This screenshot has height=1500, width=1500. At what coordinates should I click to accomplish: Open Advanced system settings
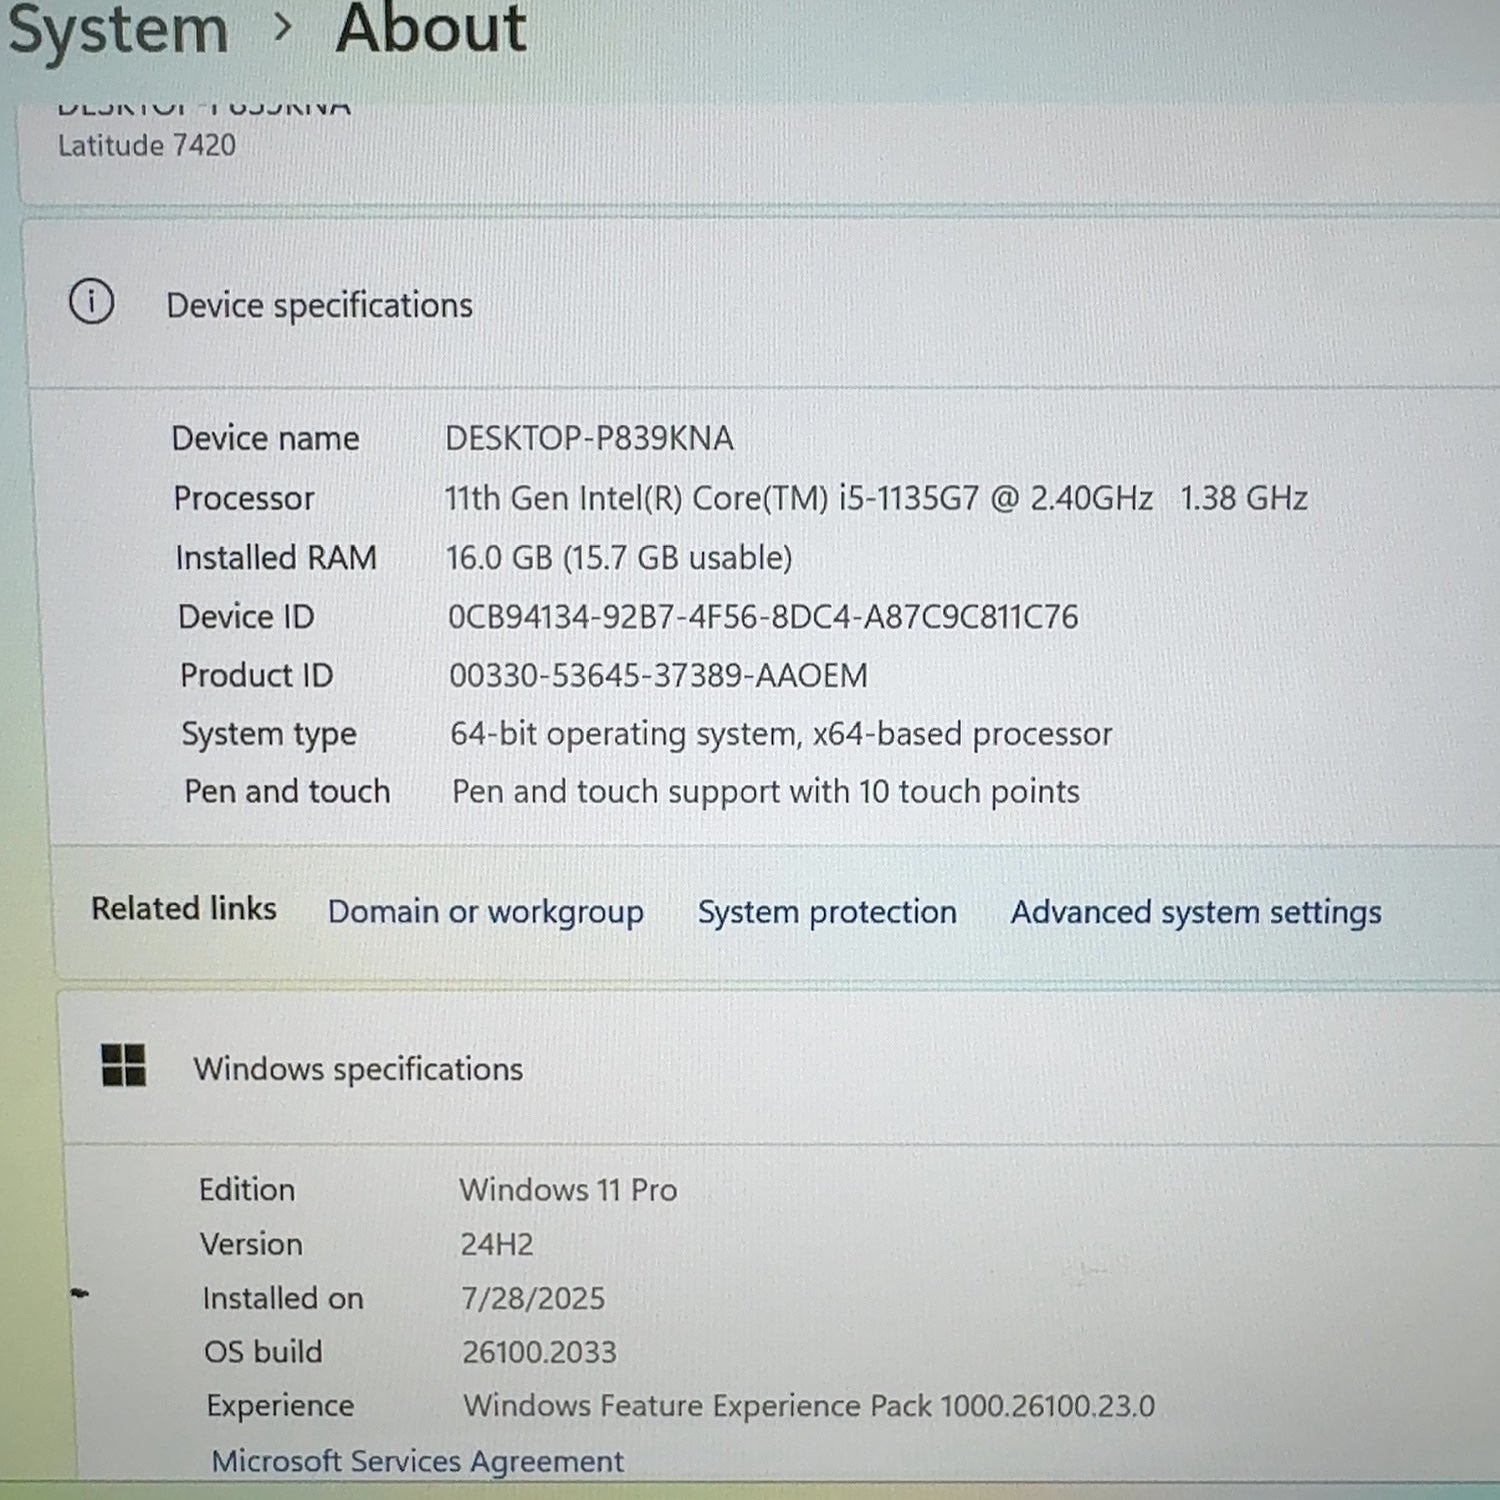click(x=1196, y=912)
